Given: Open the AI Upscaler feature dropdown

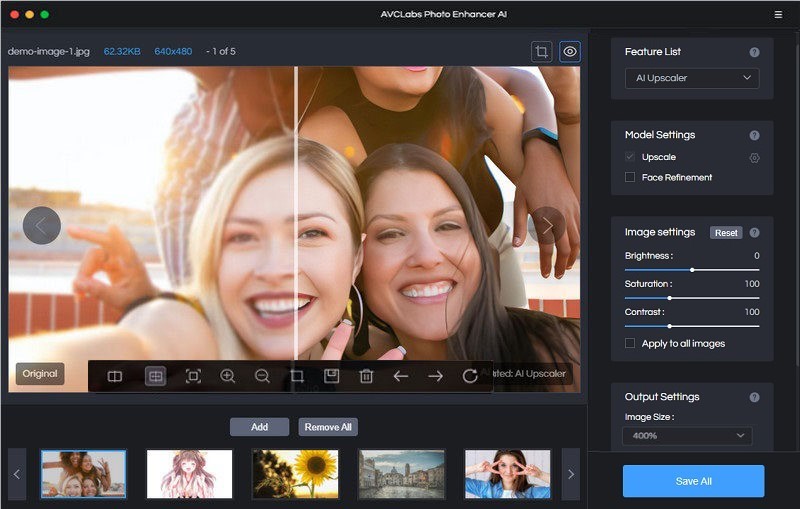Looking at the screenshot, I should [692, 78].
